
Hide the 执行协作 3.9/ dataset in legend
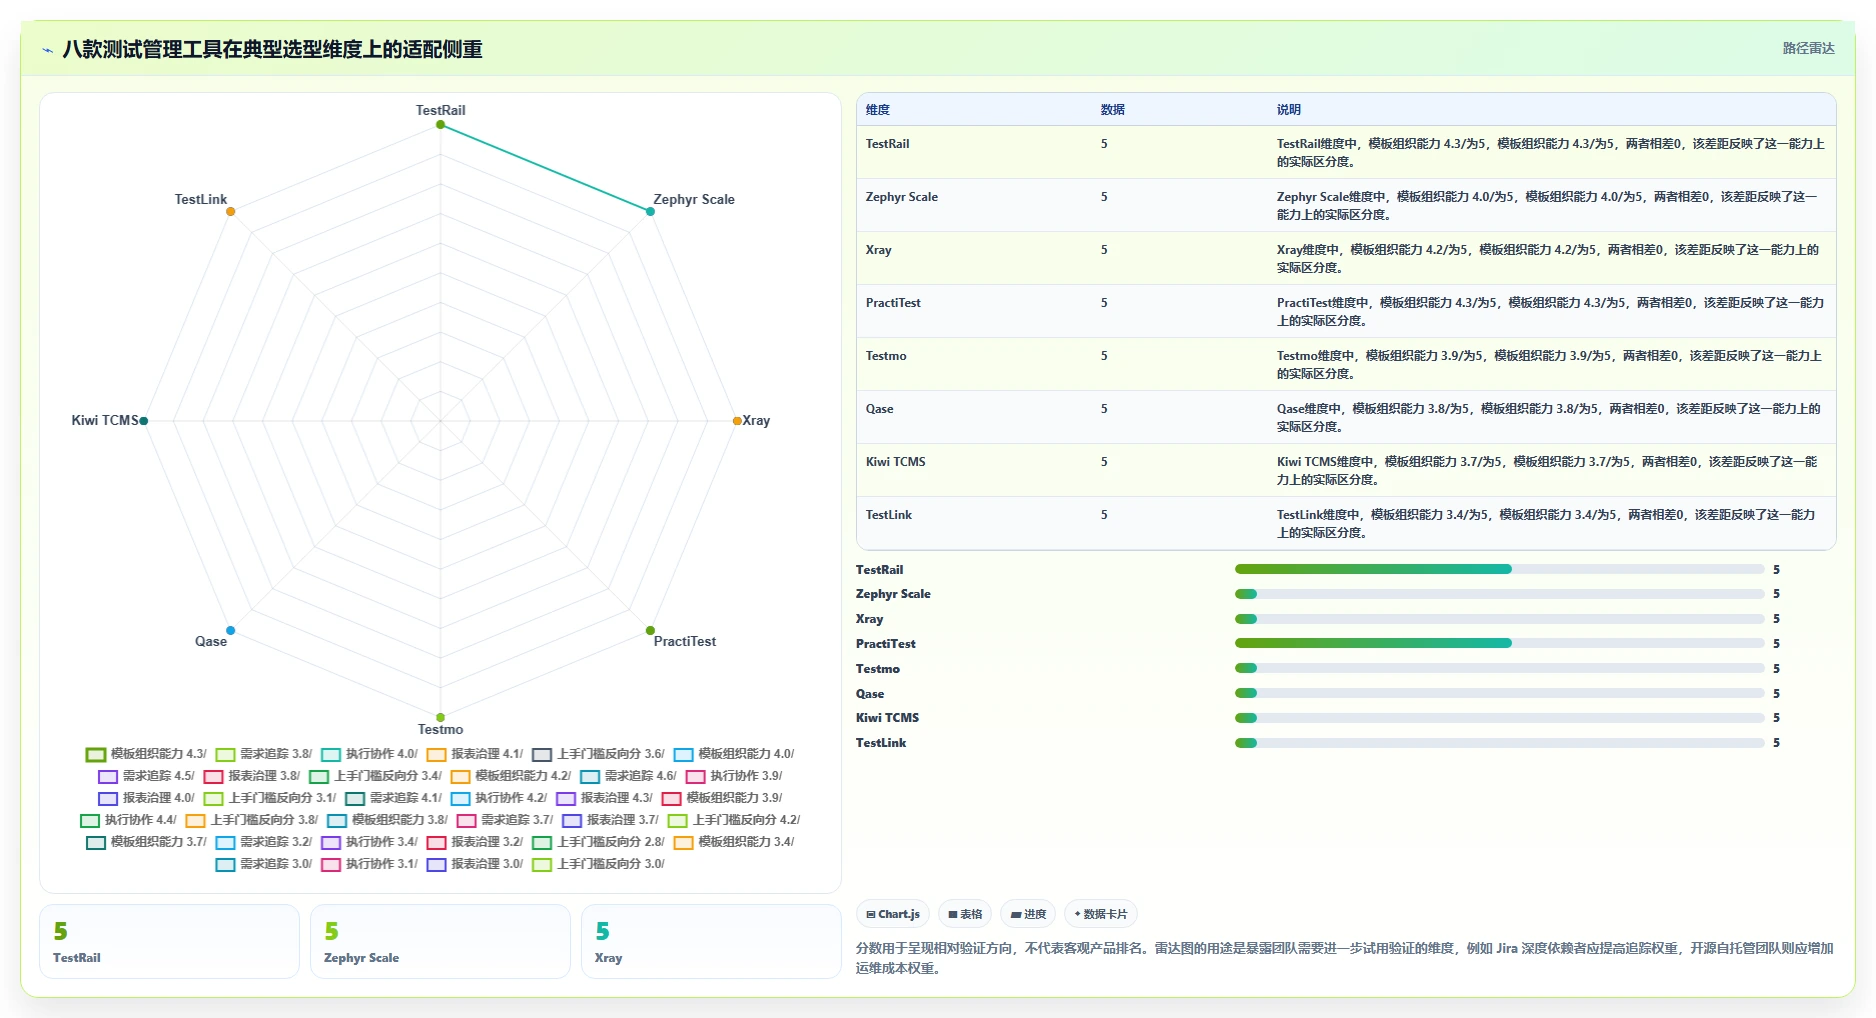(x=734, y=776)
